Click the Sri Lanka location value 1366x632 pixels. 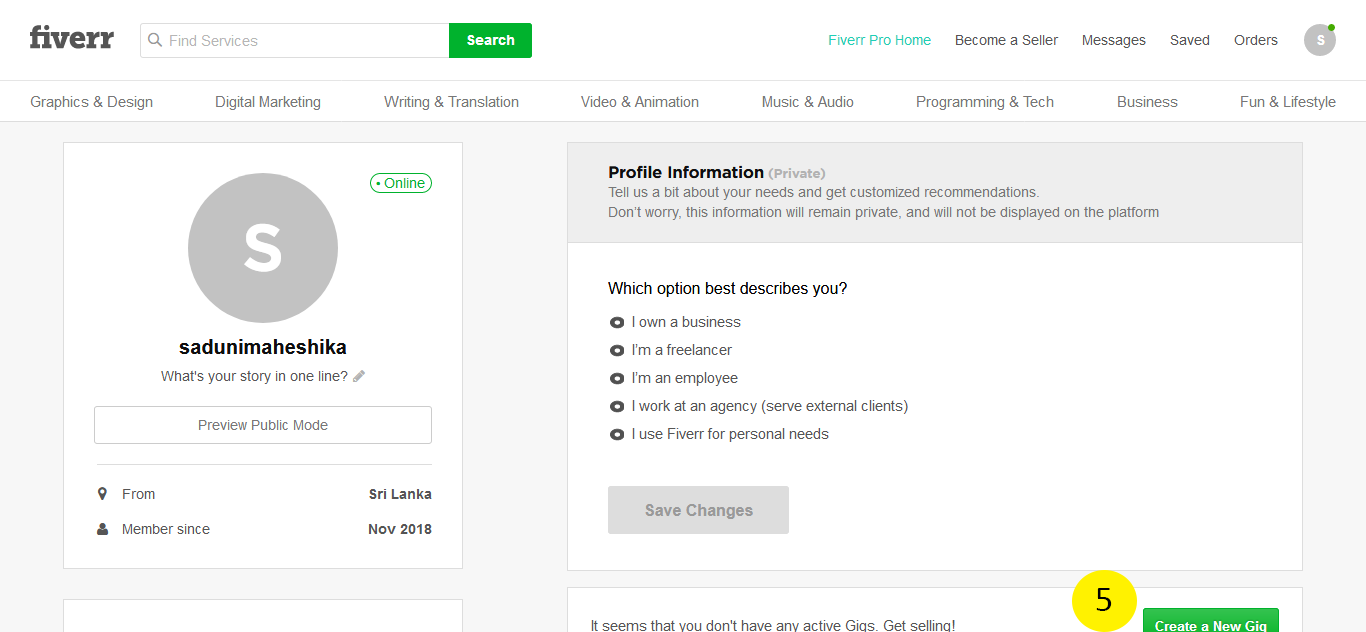coord(400,494)
